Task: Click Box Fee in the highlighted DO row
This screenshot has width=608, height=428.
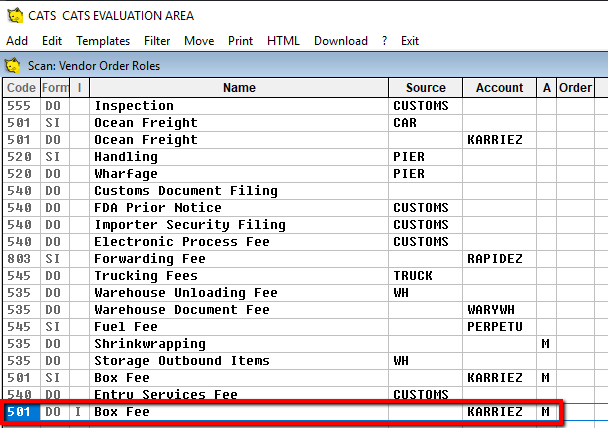Action: coord(122,412)
